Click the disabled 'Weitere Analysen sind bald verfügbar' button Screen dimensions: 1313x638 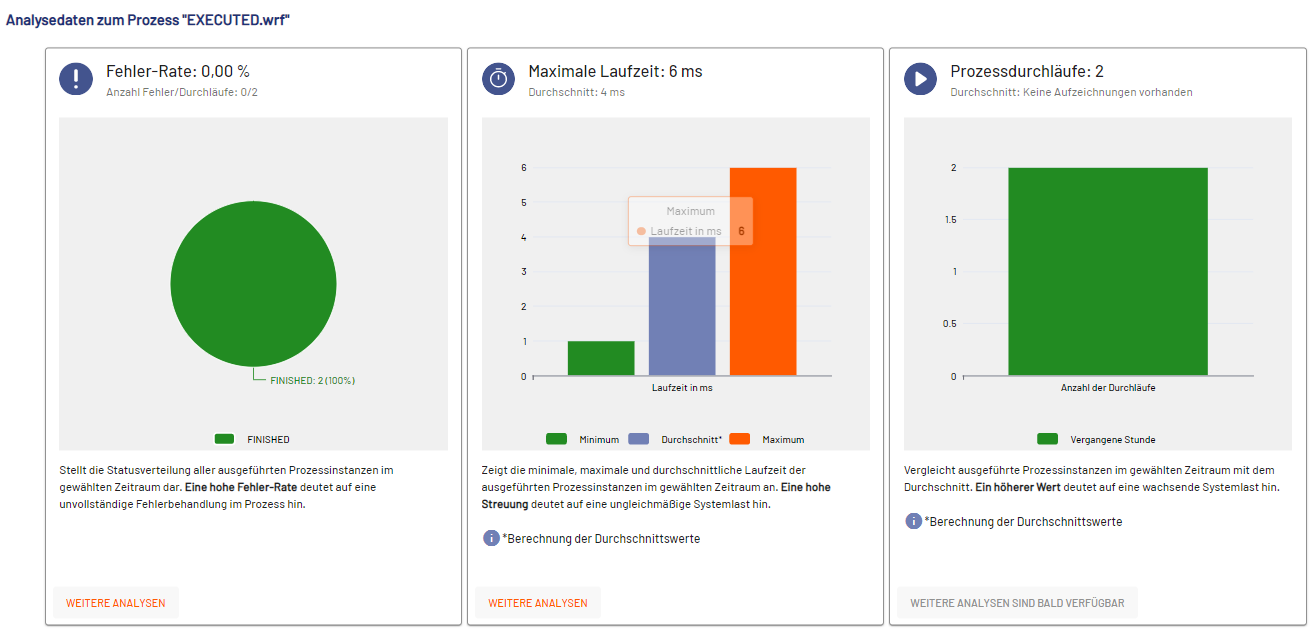pyautogui.click(x=1017, y=603)
